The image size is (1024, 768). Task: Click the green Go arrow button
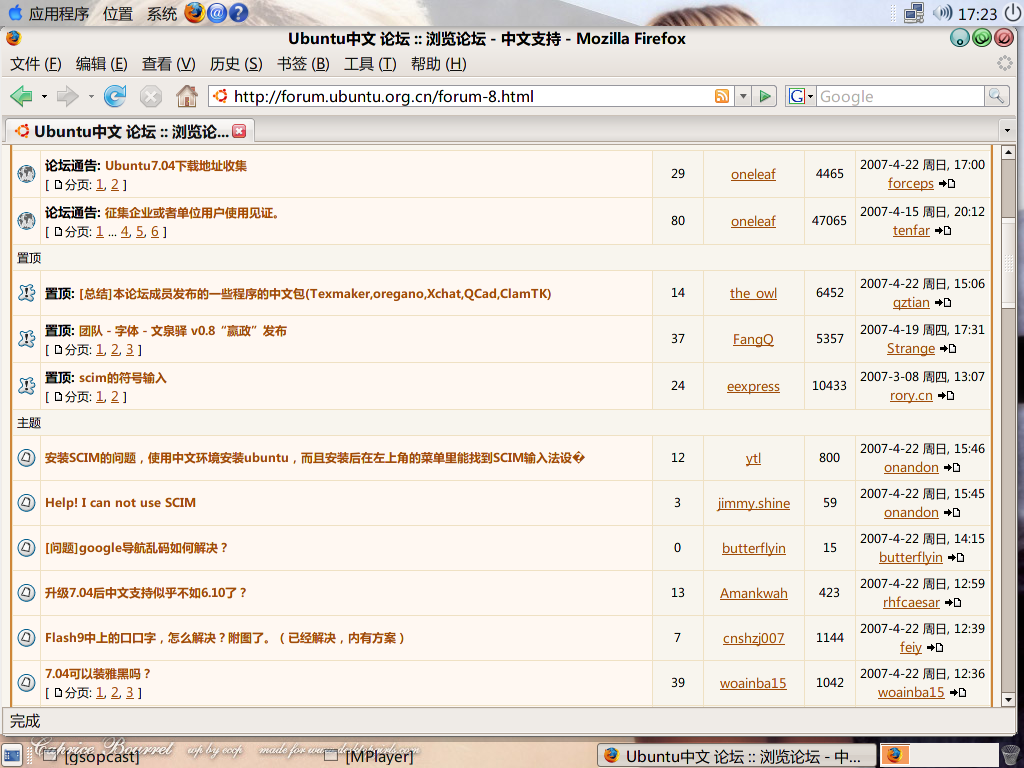[764, 97]
